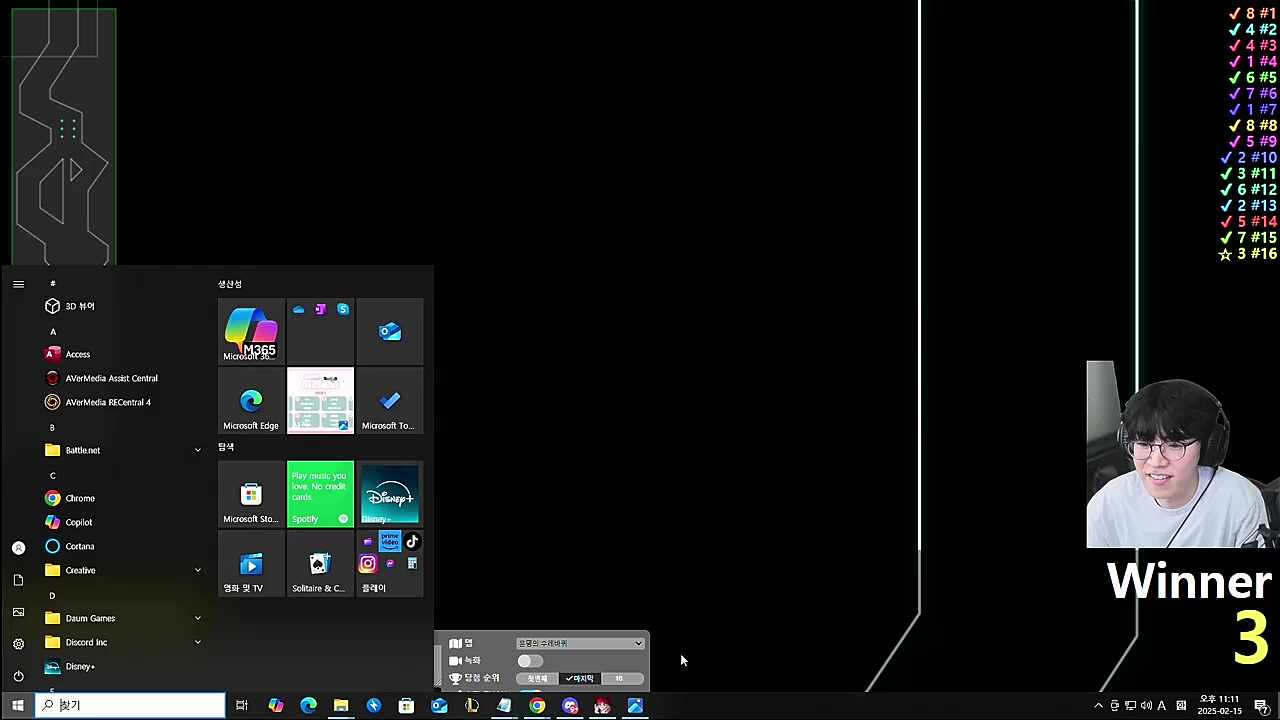Show hidden system tray icons

click(1098, 706)
